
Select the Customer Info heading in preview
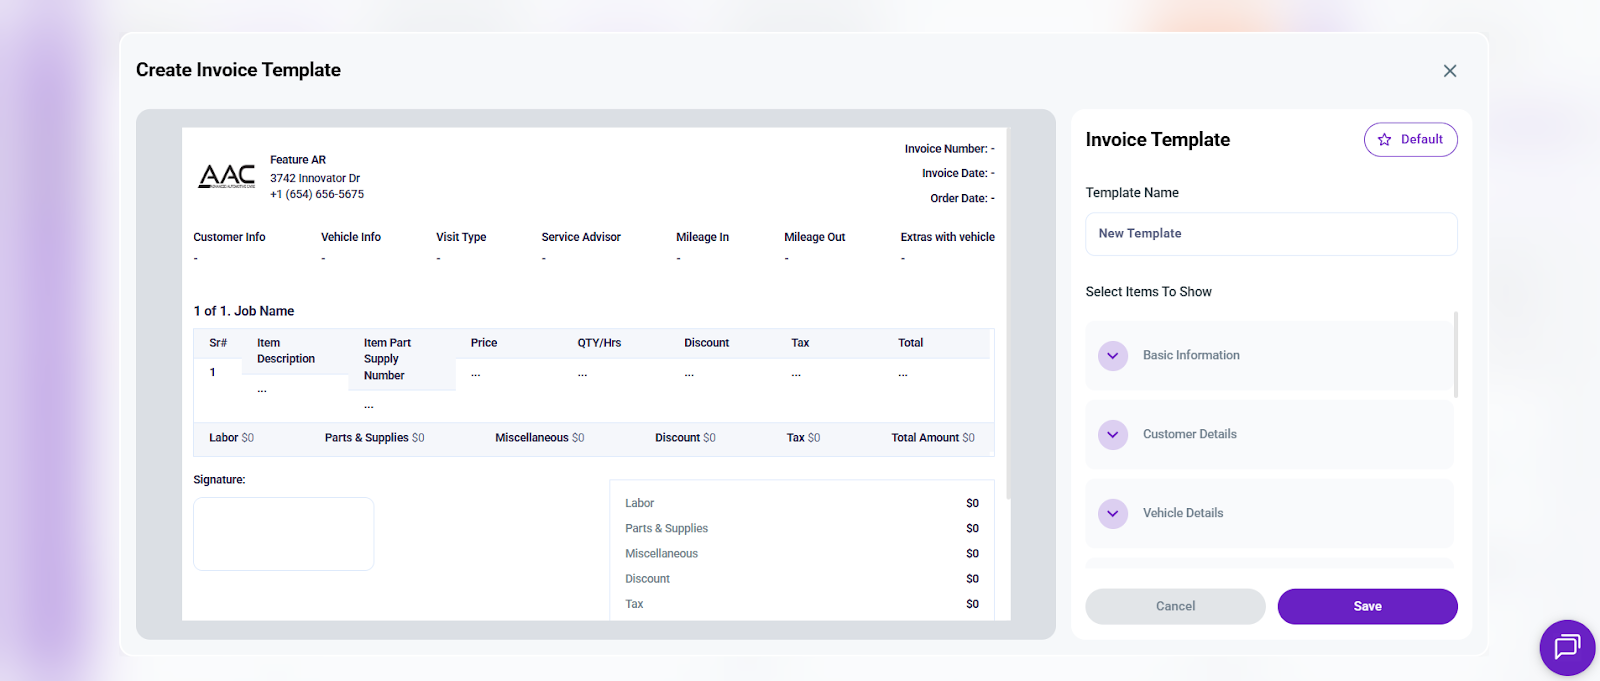click(x=229, y=238)
